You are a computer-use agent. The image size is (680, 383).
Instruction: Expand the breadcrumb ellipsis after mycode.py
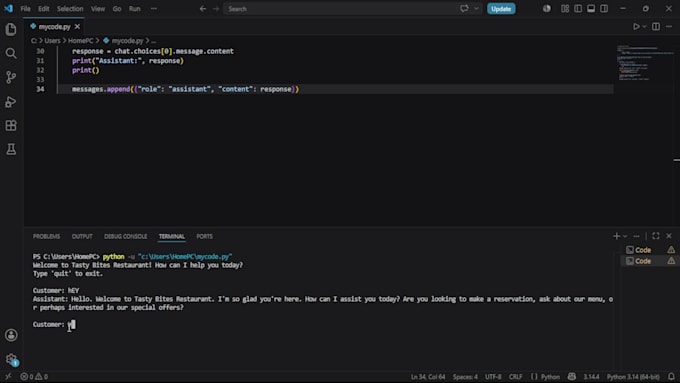point(154,41)
